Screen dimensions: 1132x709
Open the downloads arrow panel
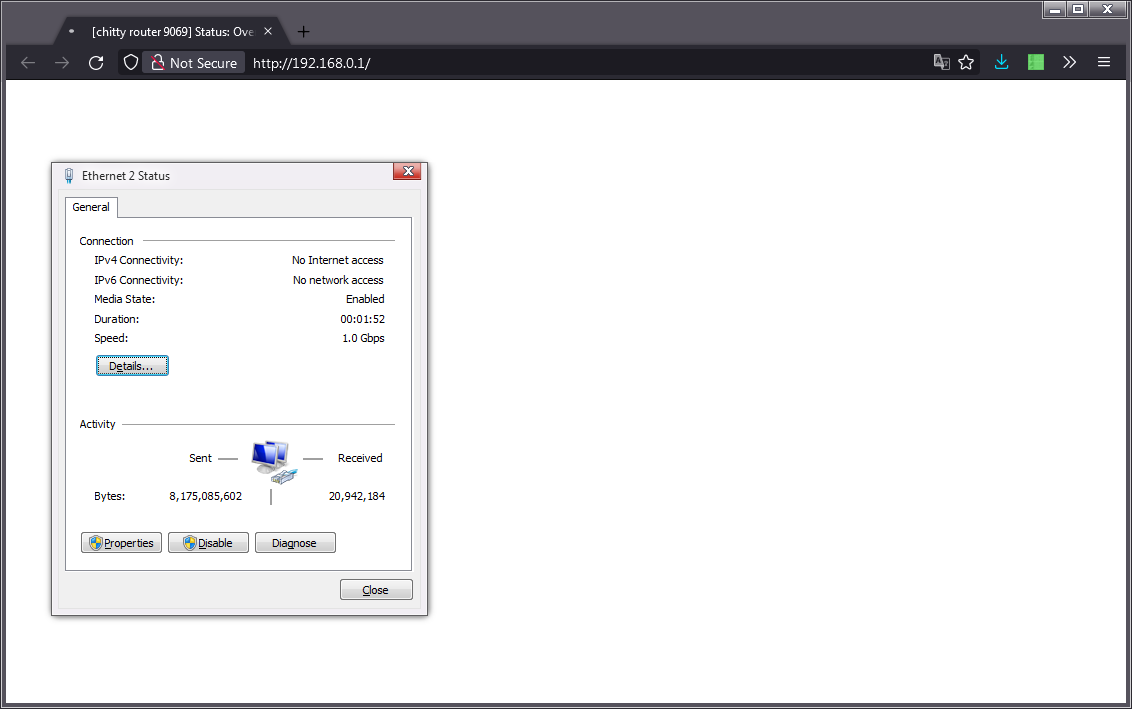1001,62
